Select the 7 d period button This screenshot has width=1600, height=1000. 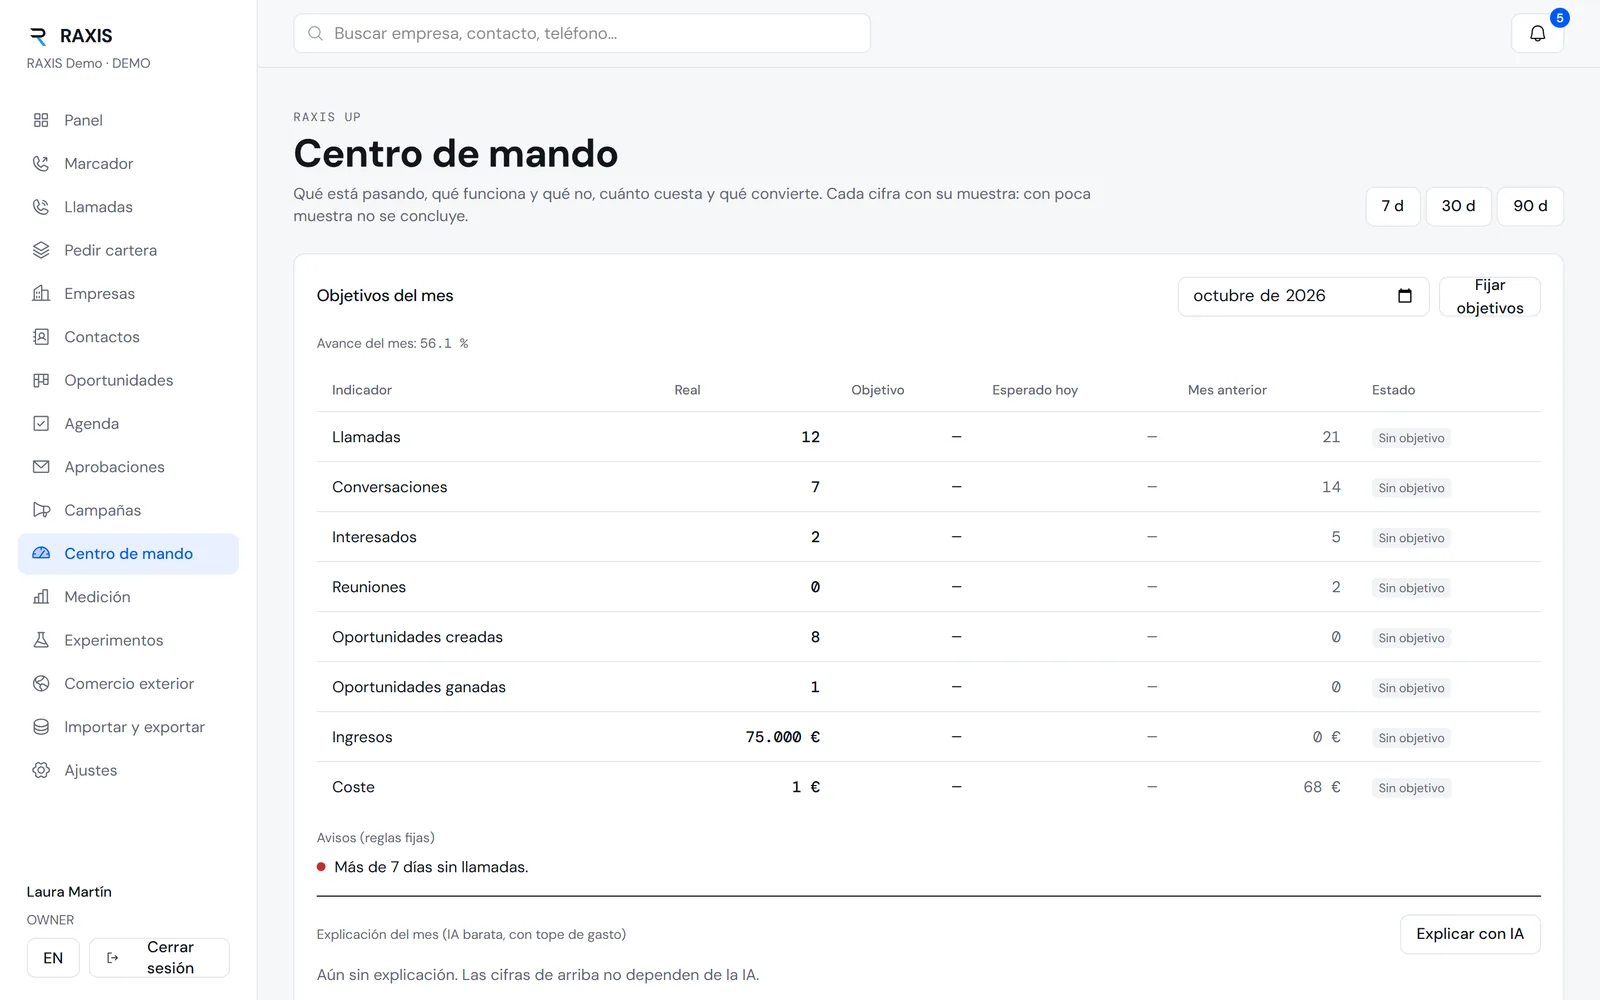[x=1392, y=206]
